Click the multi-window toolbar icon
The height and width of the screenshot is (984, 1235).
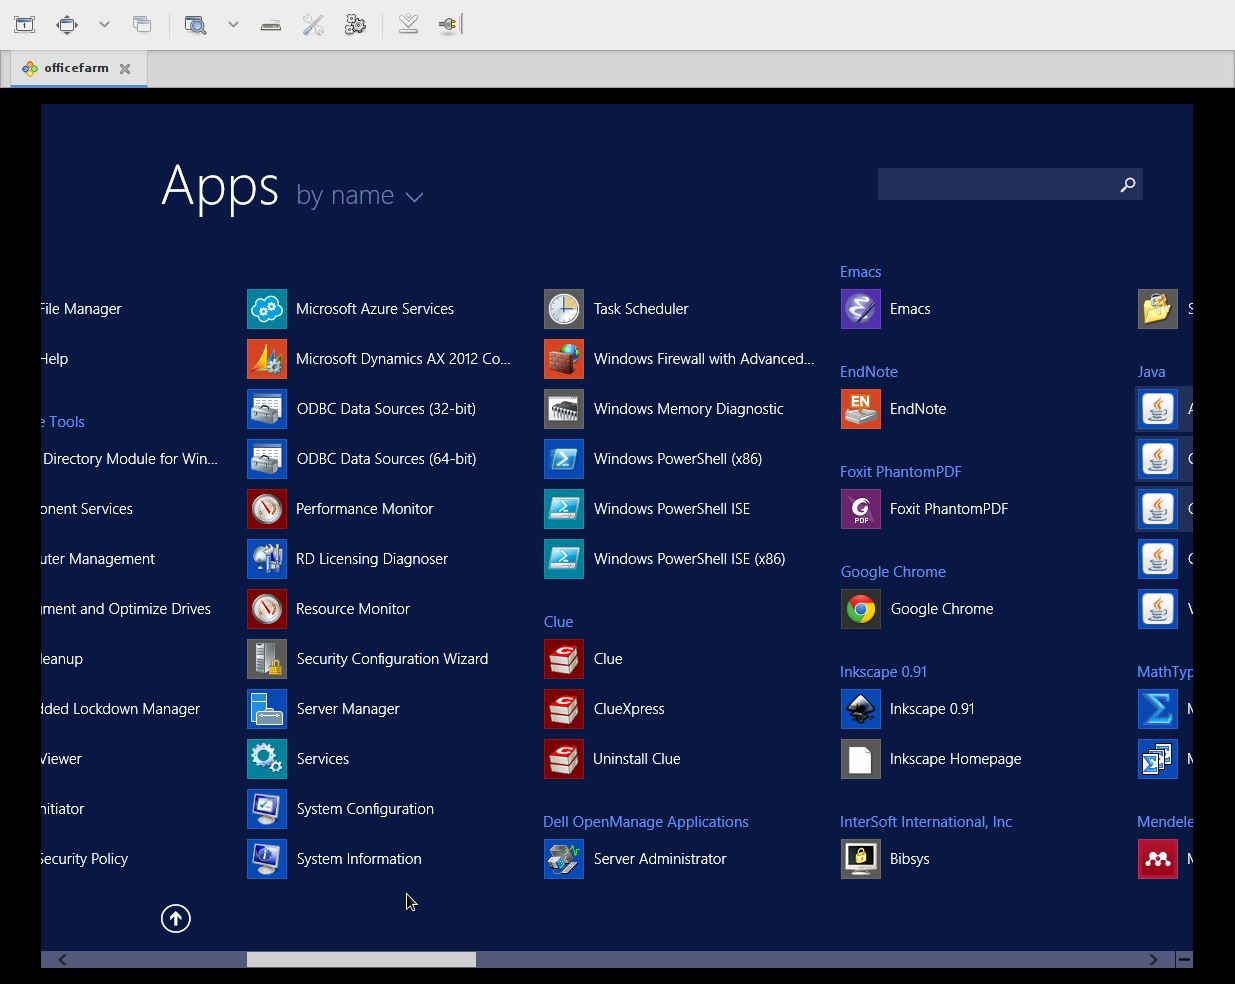(x=142, y=25)
